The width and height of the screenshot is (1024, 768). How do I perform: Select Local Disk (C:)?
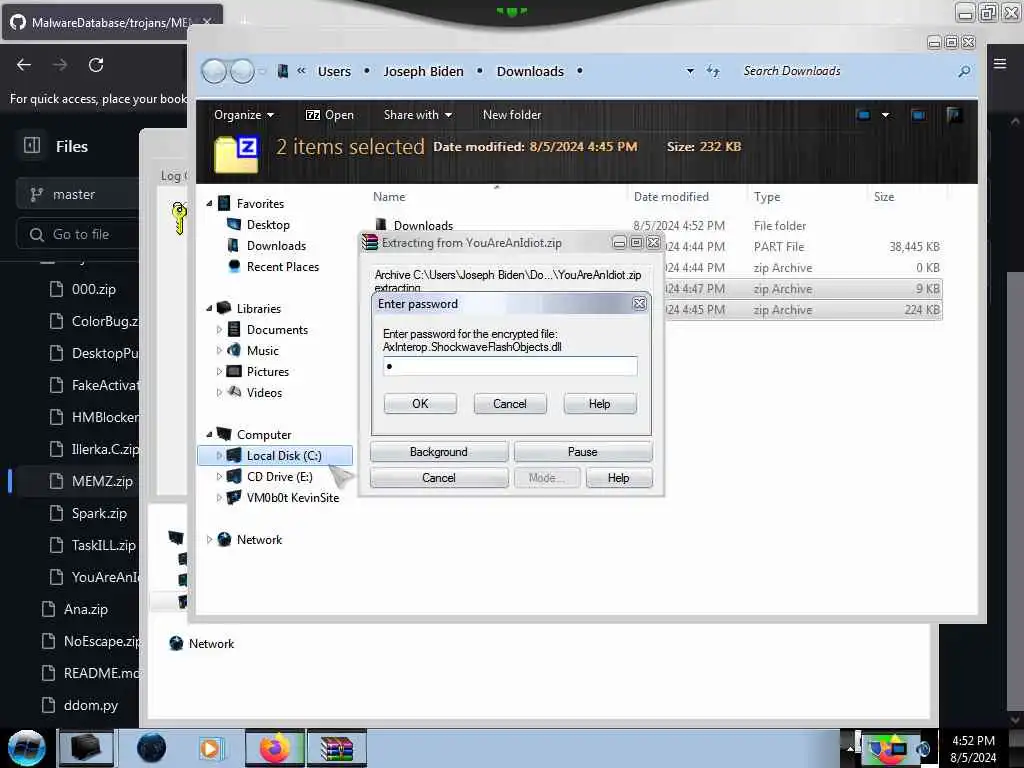[x=275, y=455]
